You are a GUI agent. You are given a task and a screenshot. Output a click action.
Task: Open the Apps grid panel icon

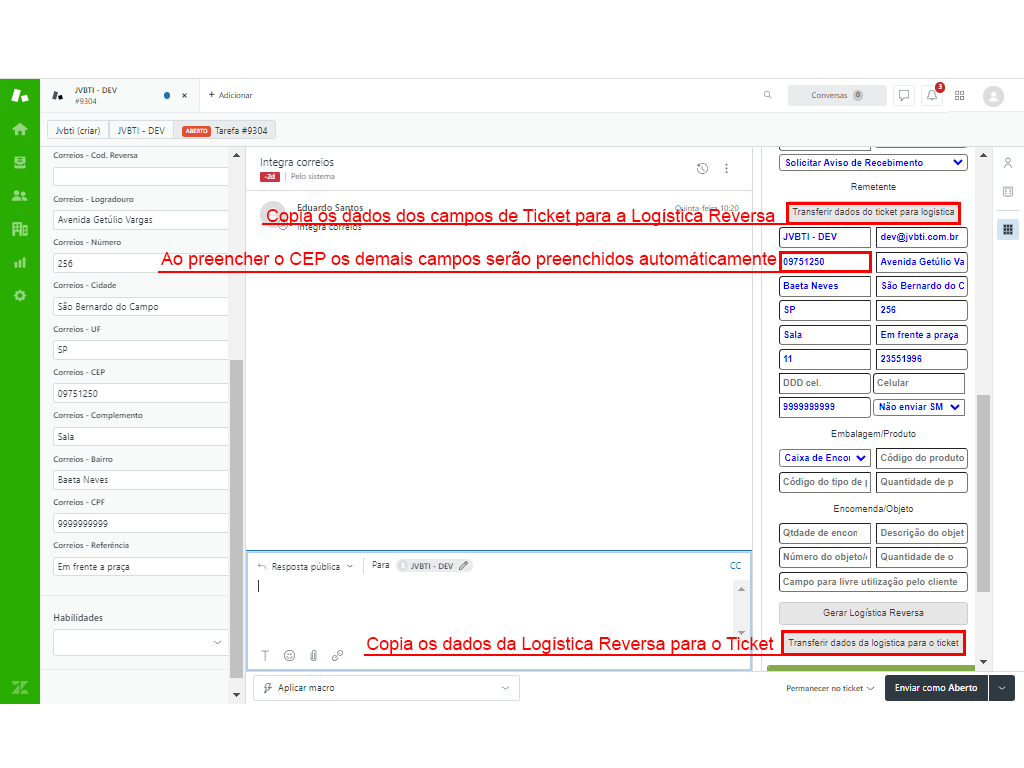pyautogui.click(x=1008, y=229)
